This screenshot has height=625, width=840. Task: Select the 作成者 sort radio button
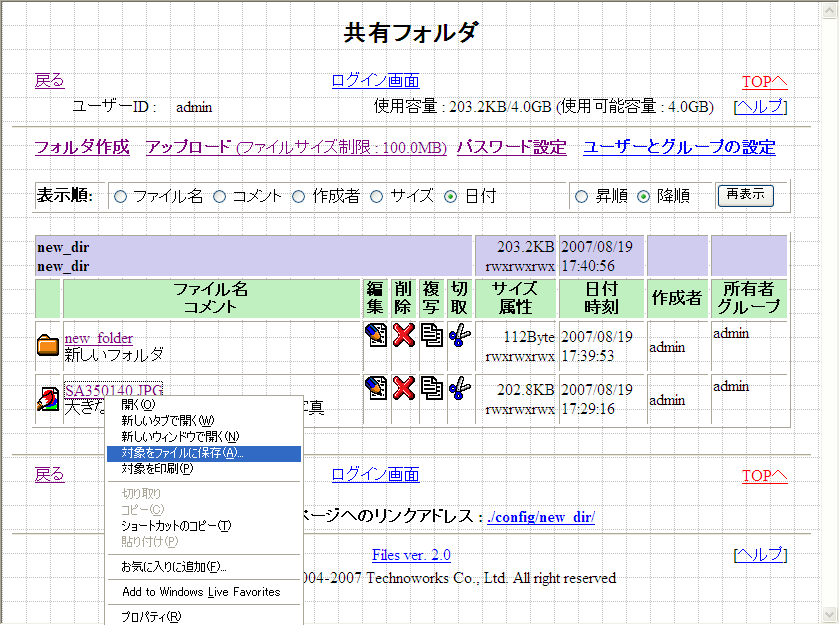point(299,197)
